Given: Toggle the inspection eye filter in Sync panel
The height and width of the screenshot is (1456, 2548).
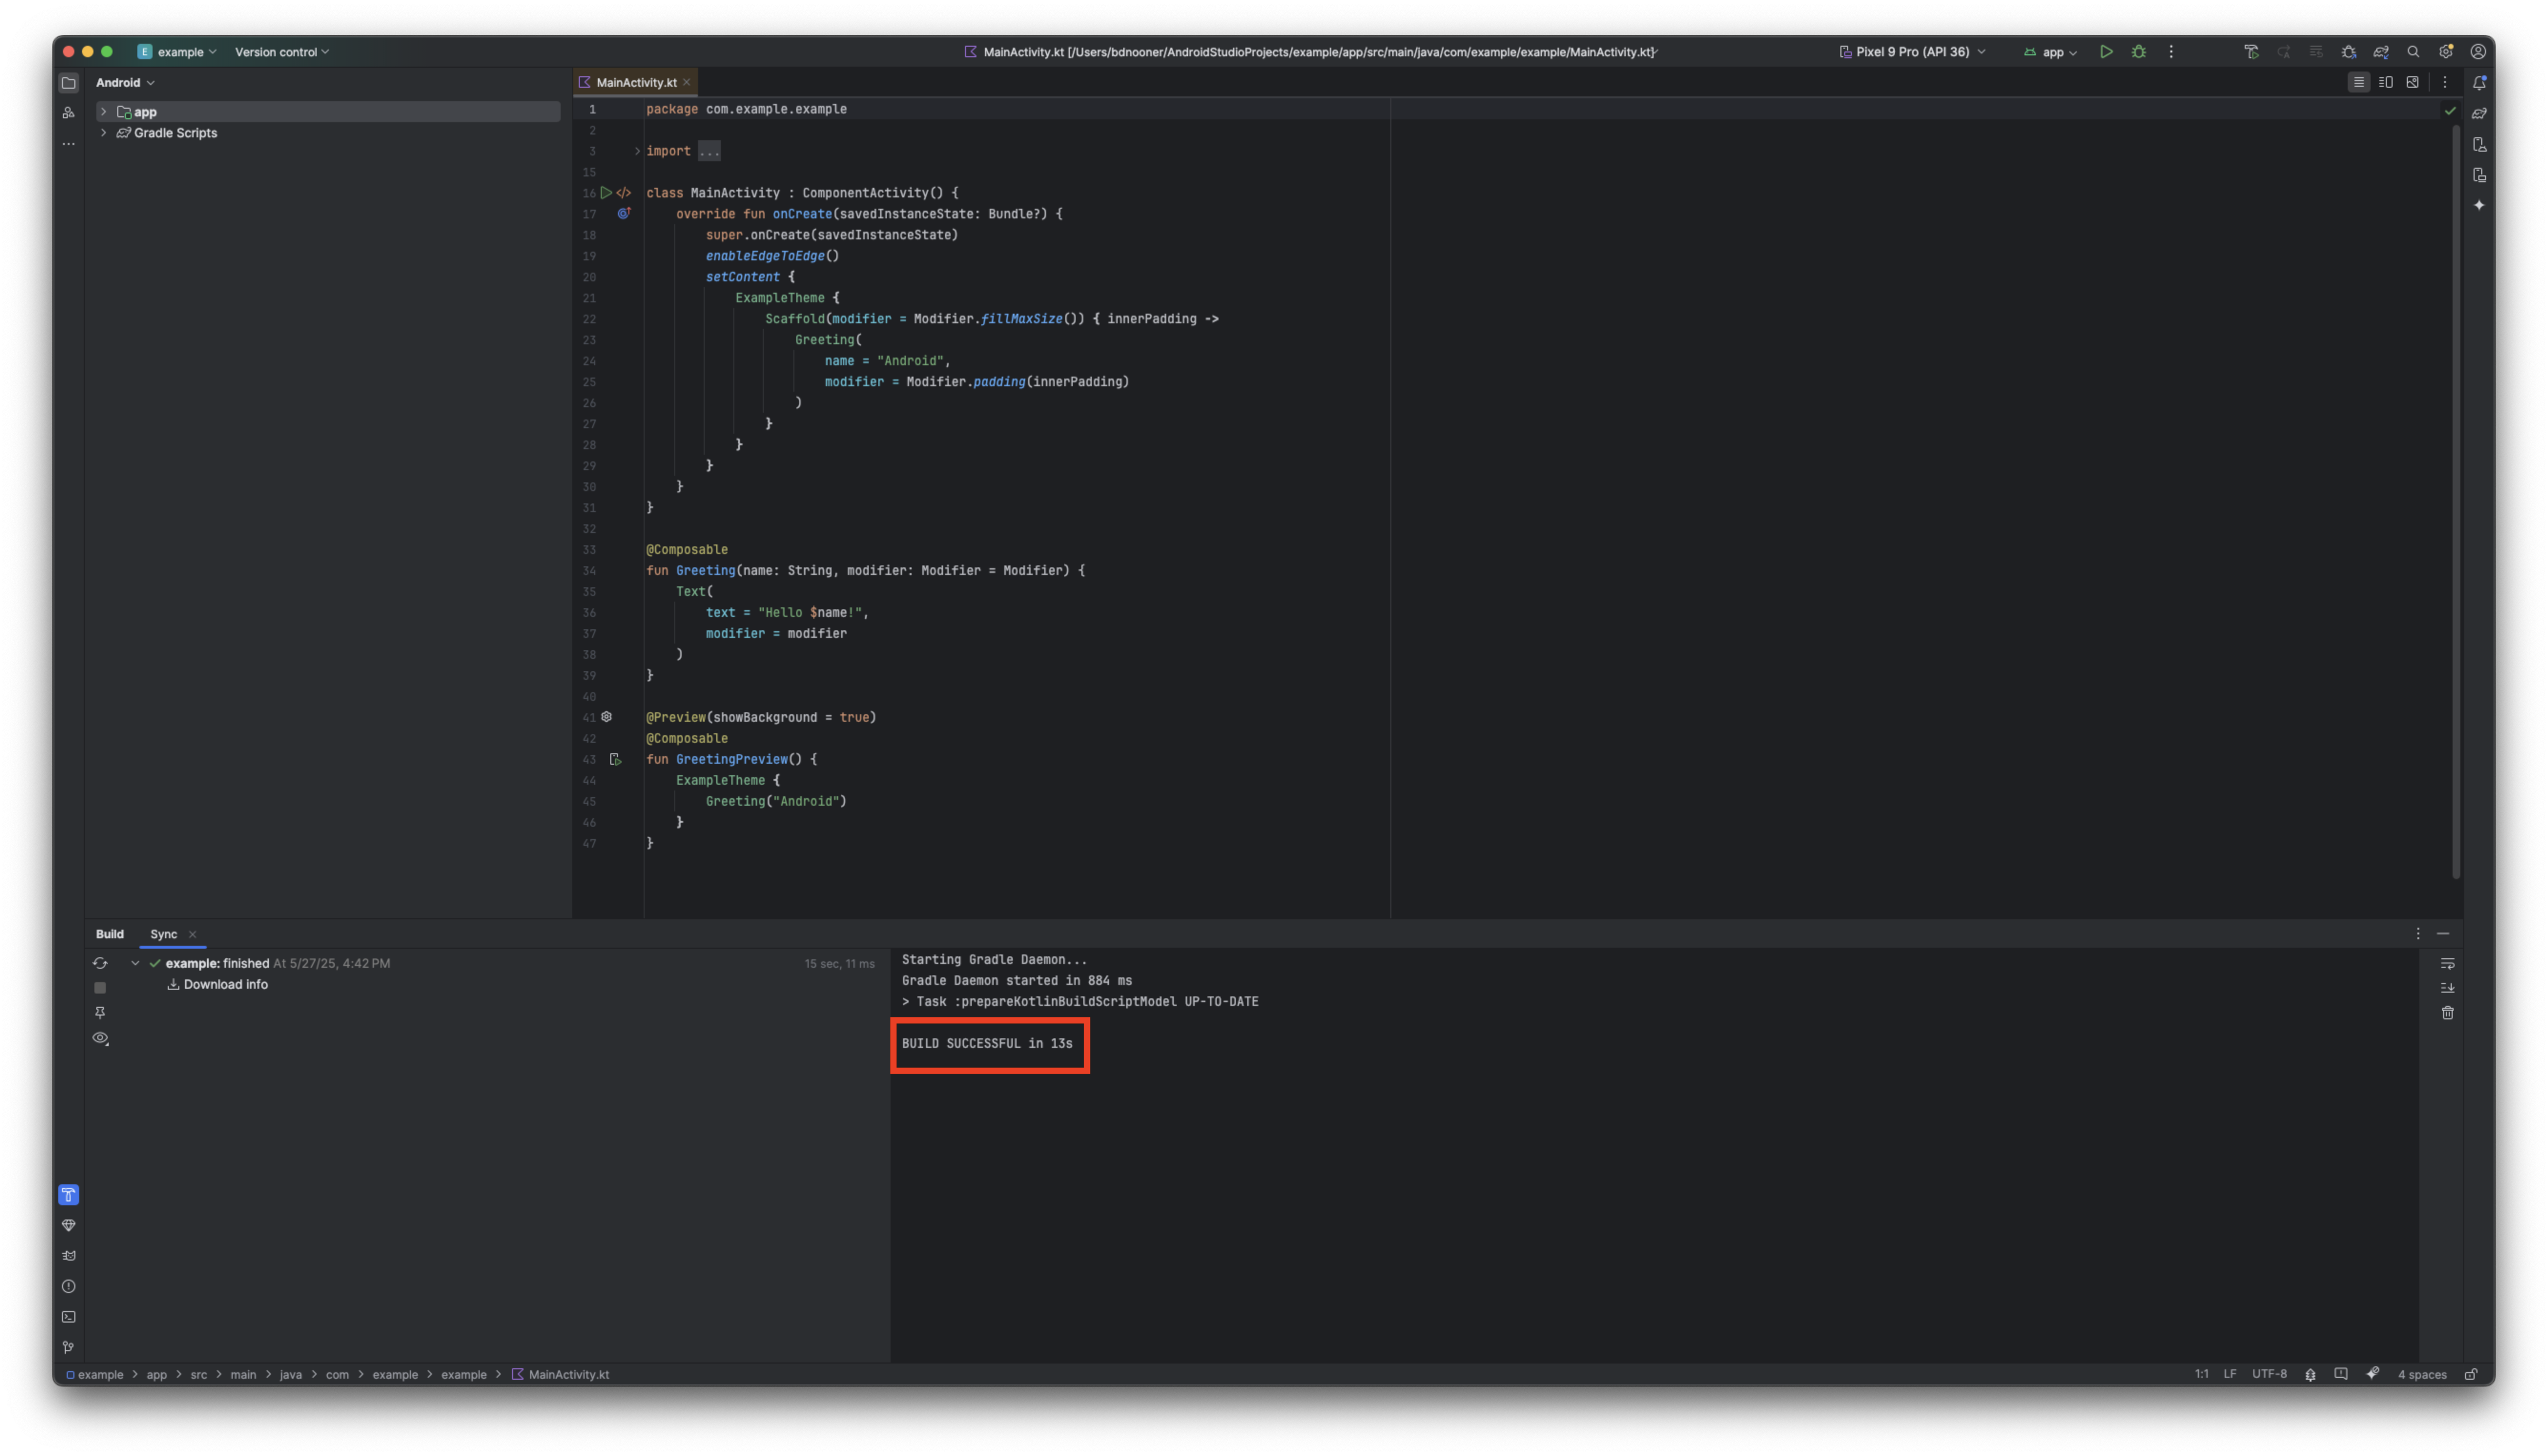Looking at the screenshot, I should 100,1038.
